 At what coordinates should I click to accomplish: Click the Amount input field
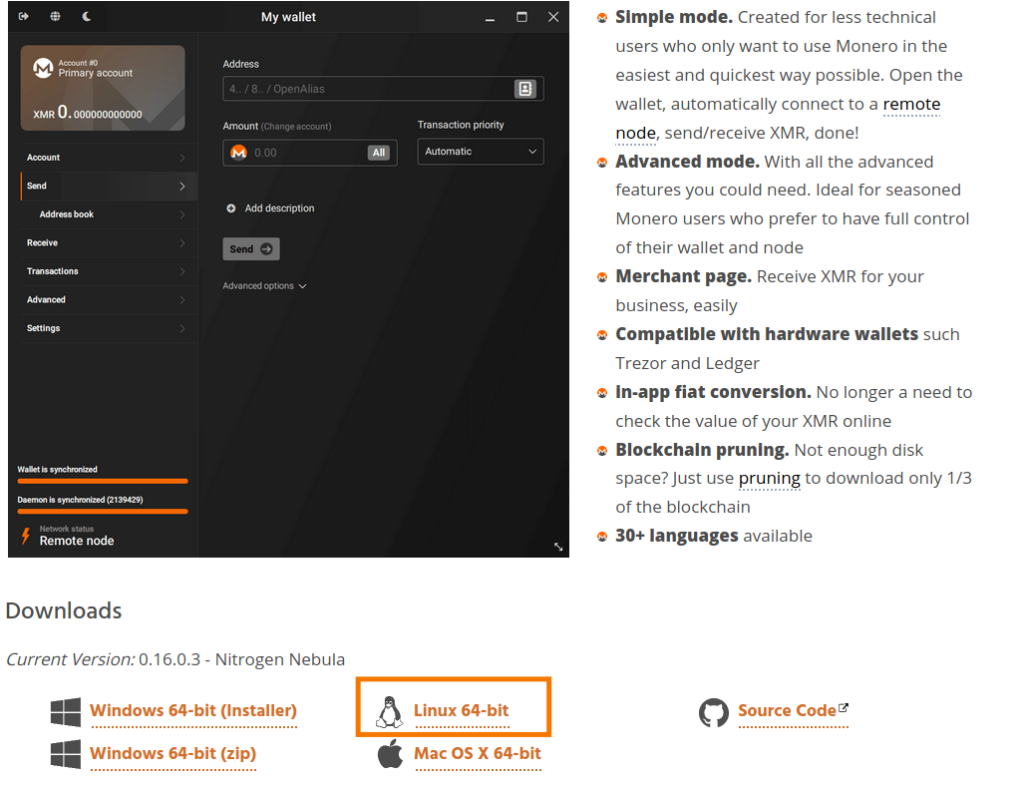[310, 153]
